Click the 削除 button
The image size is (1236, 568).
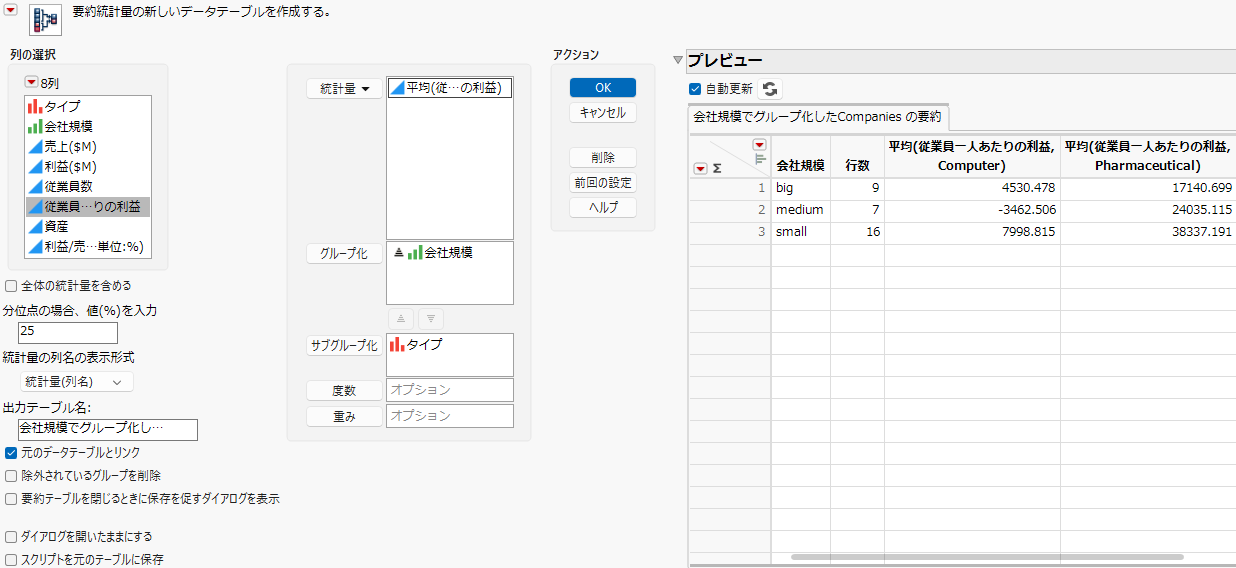pos(603,158)
